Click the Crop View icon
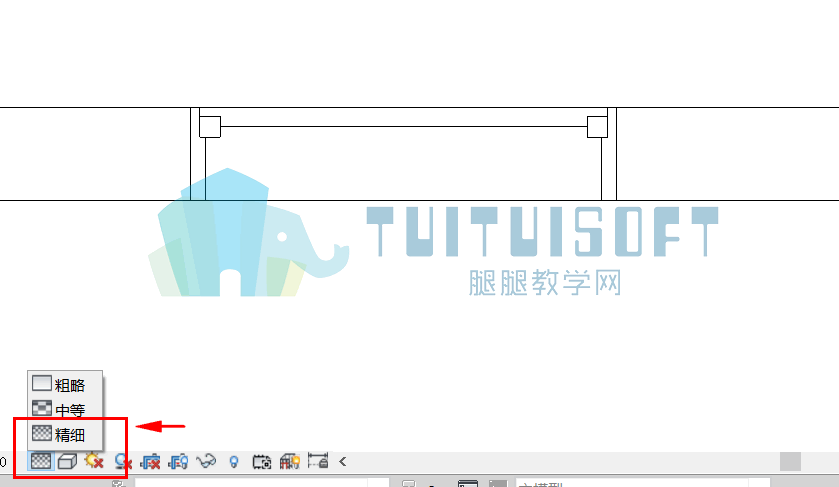Image resolution: width=839 pixels, height=487 pixels. [x=150, y=461]
